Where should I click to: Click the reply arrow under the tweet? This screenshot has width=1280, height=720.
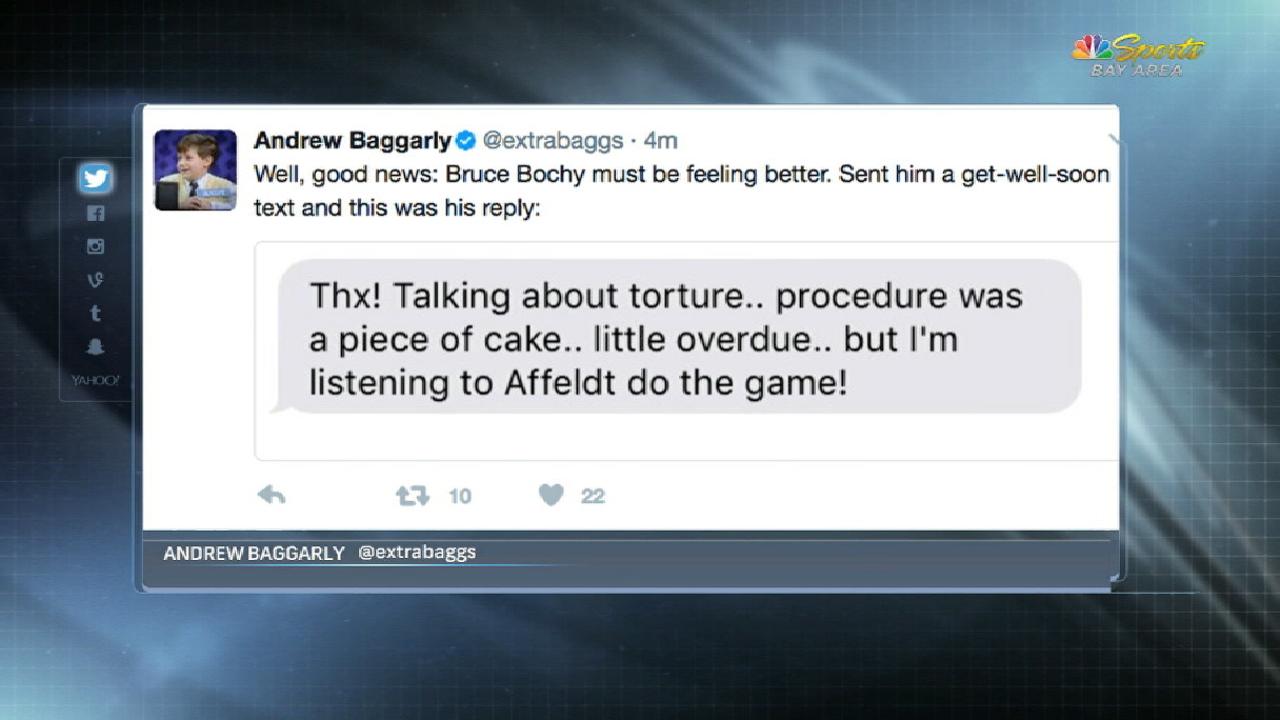click(x=271, y=495)
